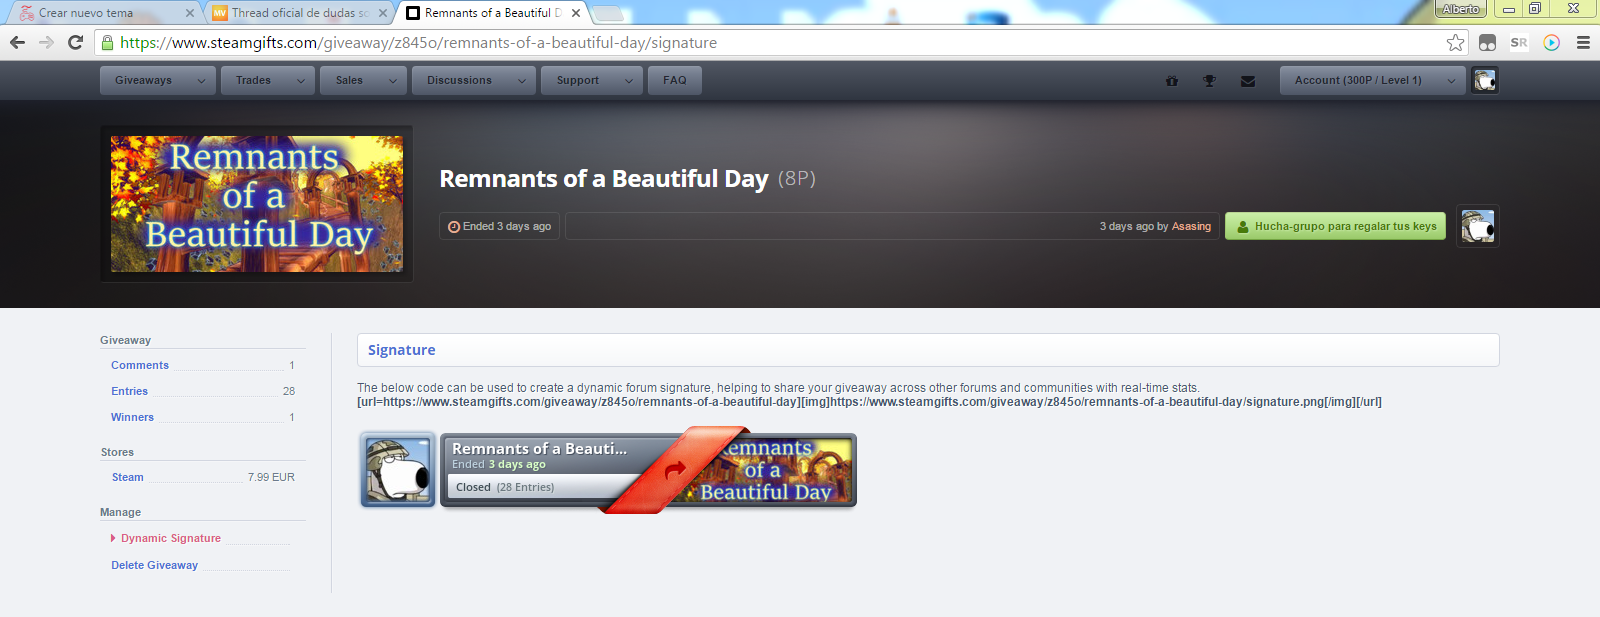Open the envelope messages icon

[x=1248, y=81]
